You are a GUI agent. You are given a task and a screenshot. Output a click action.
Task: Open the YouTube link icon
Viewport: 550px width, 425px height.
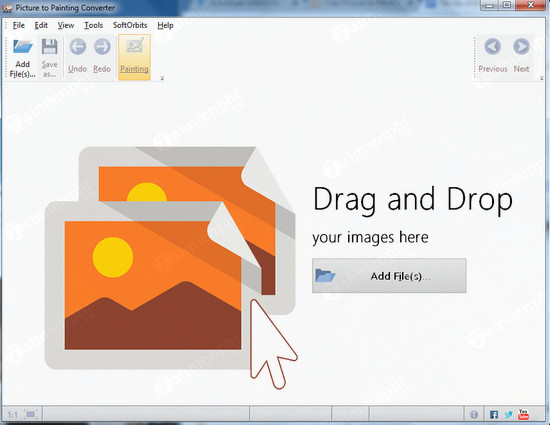click(523, 414)
